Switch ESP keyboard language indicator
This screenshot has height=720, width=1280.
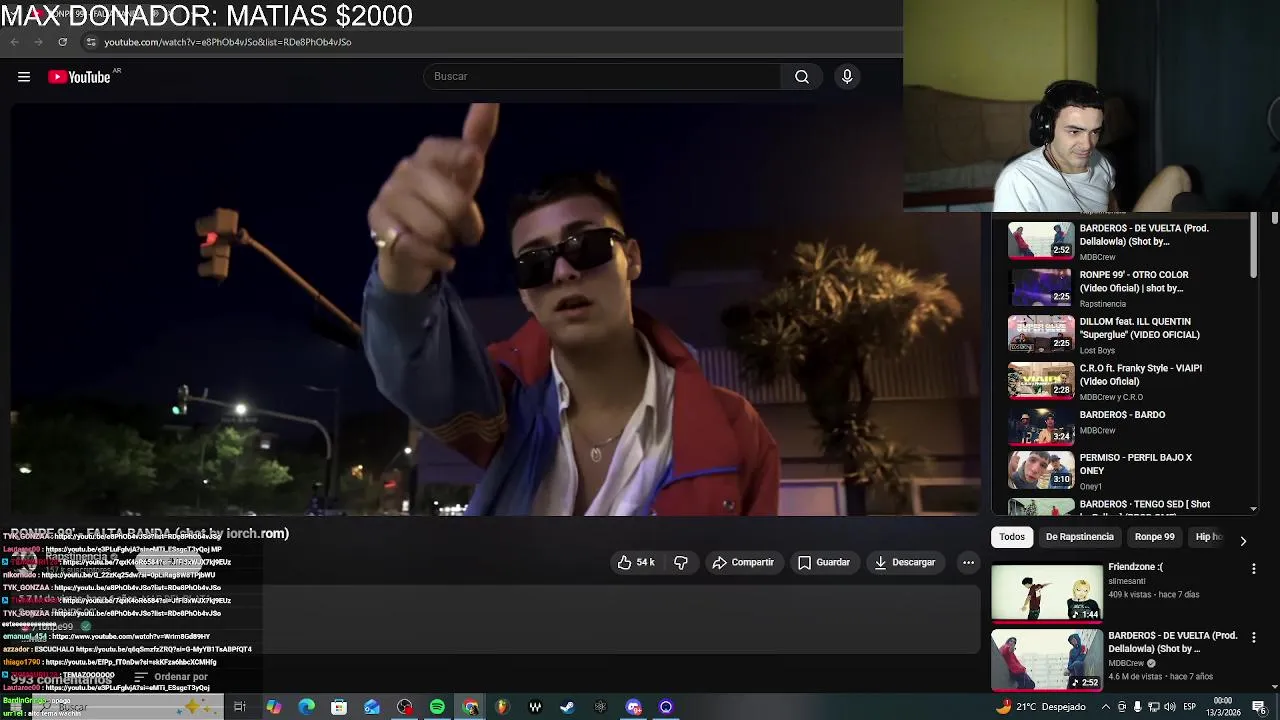[1190, 707]
